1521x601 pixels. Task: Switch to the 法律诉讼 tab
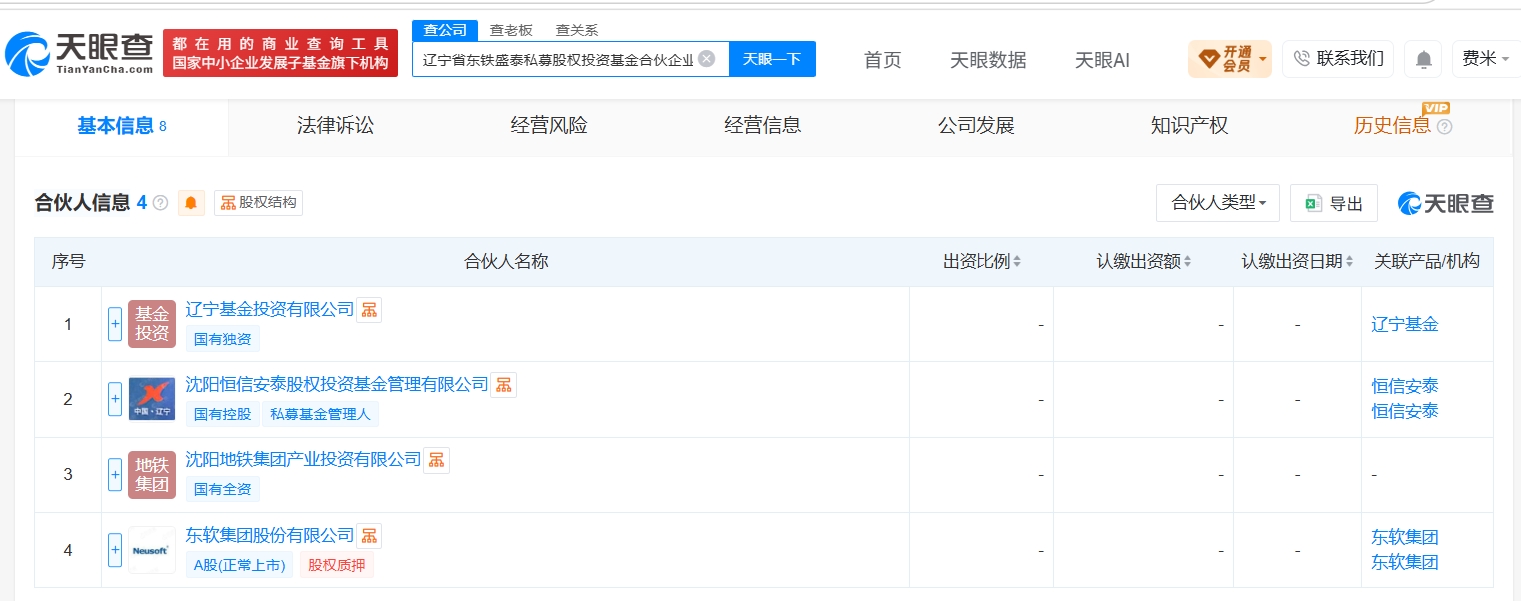[335, 126]
